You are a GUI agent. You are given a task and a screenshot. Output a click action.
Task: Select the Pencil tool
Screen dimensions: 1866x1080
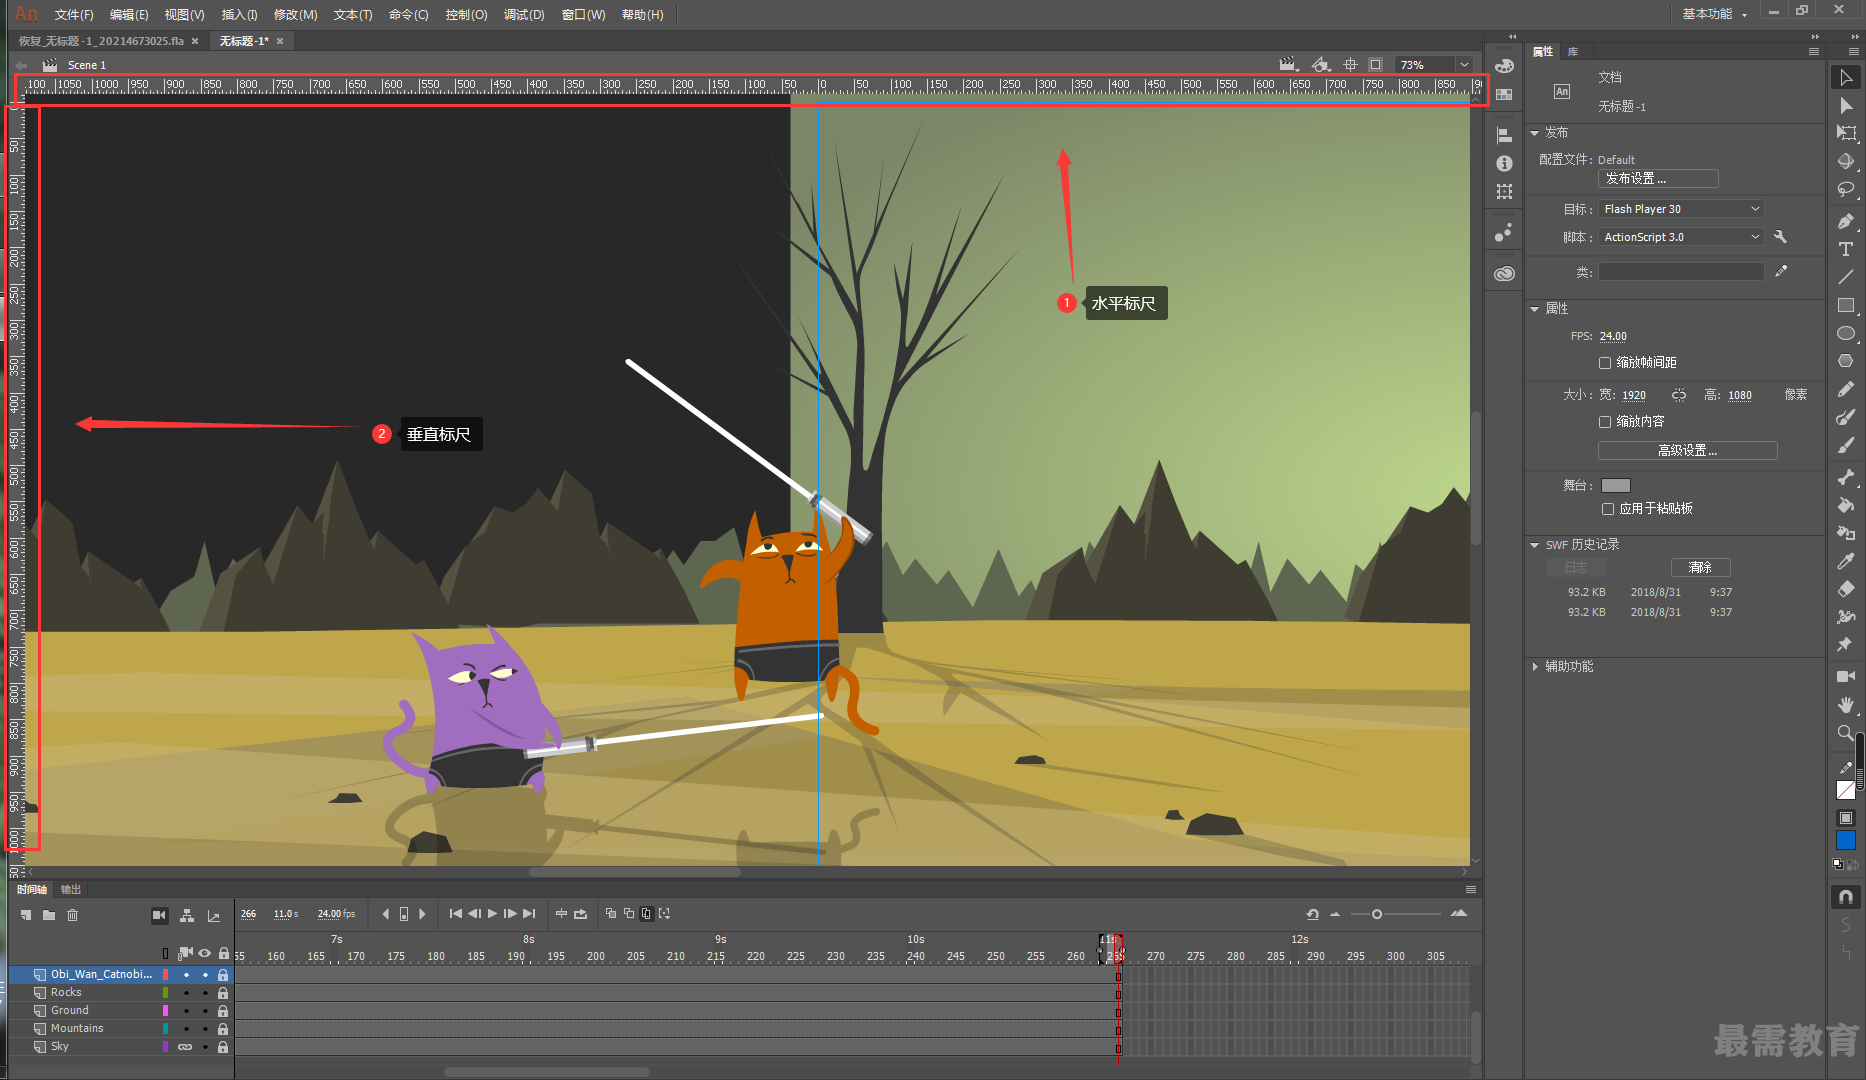[x=1846, y=389]
